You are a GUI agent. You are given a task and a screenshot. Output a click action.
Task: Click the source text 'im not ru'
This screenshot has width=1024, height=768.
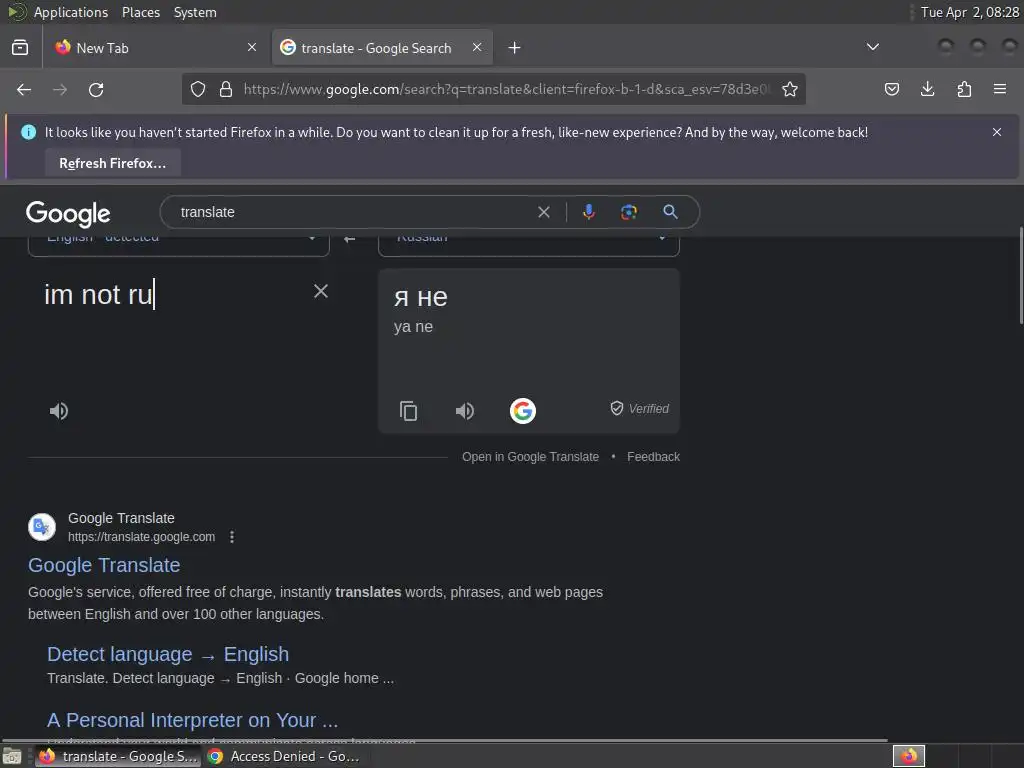98,295
